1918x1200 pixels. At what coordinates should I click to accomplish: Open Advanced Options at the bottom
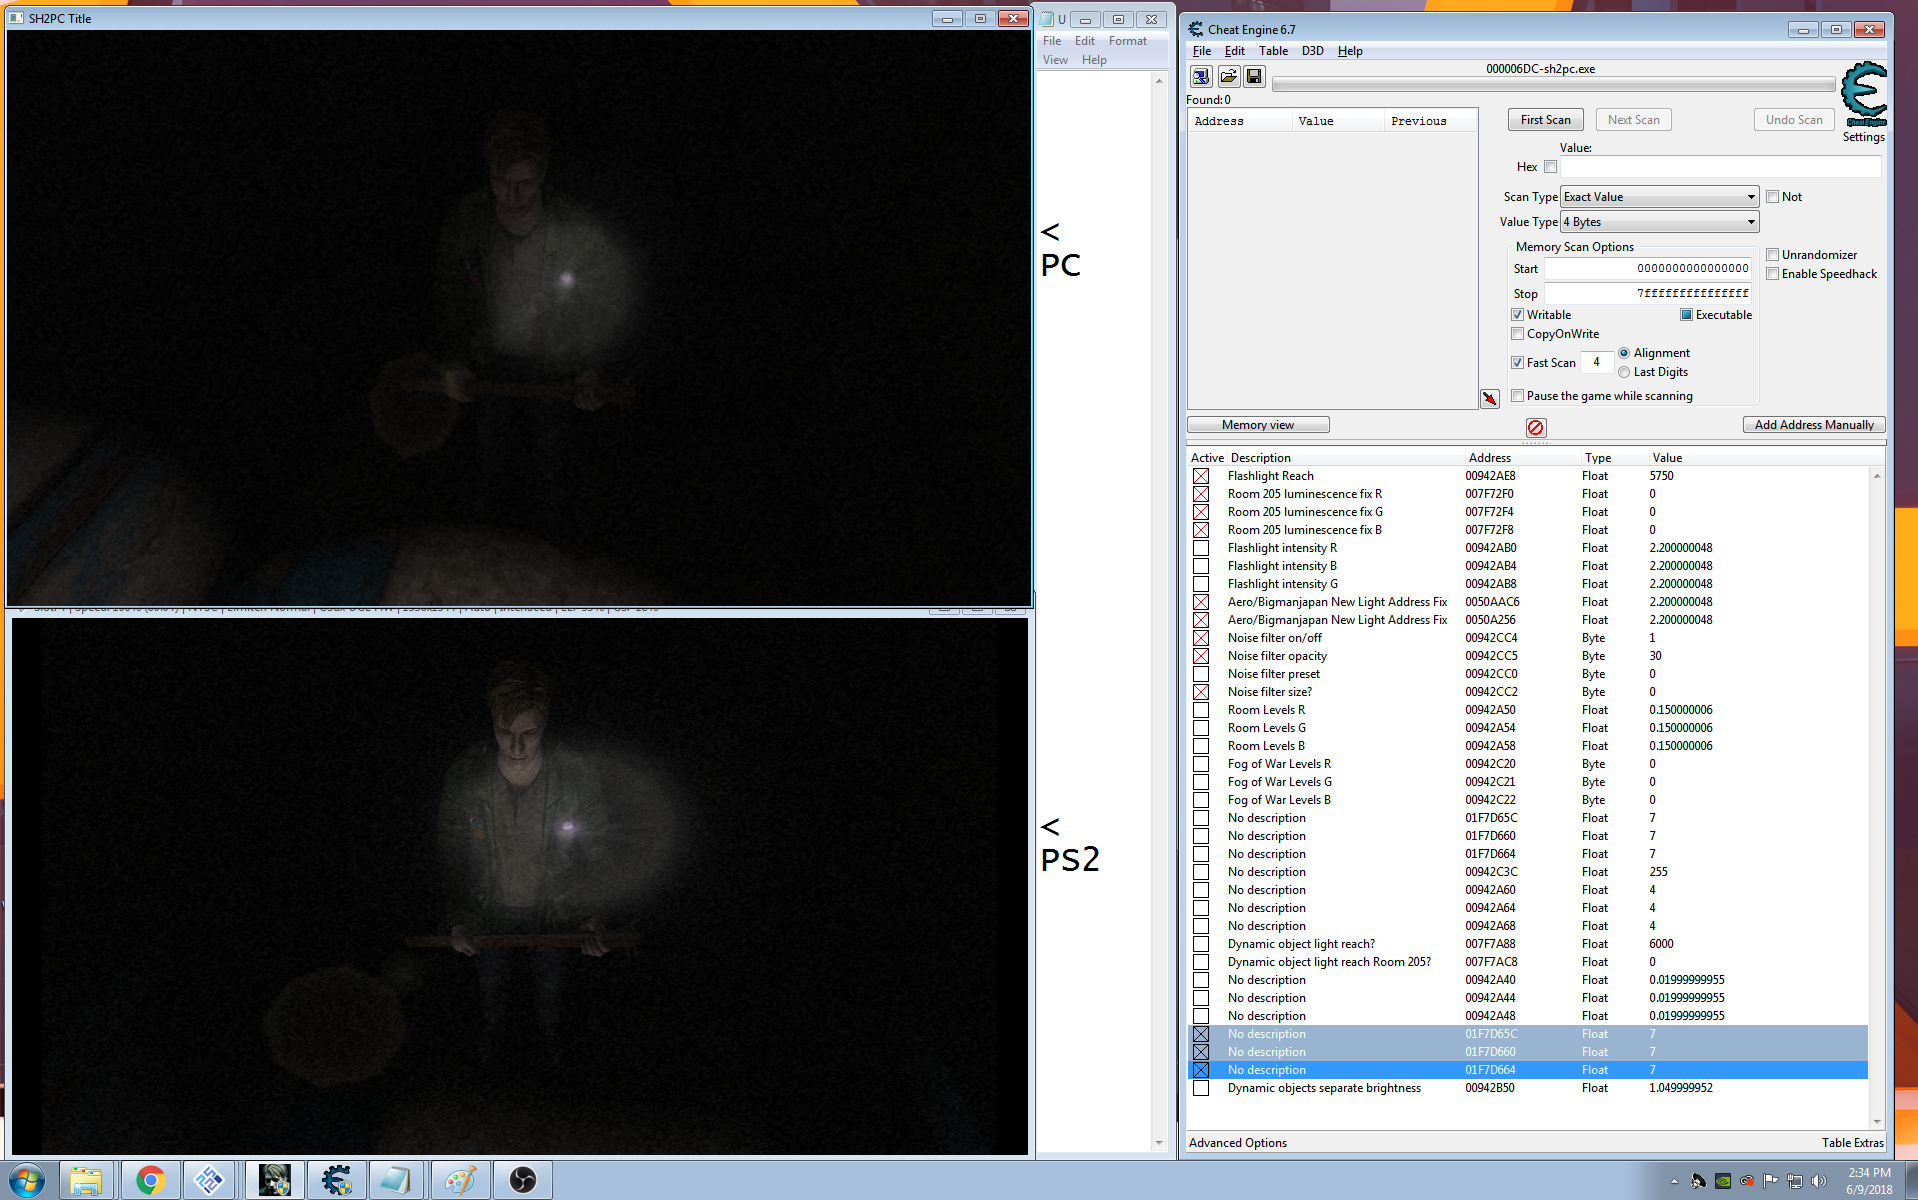click(x=1237, y=1142)
